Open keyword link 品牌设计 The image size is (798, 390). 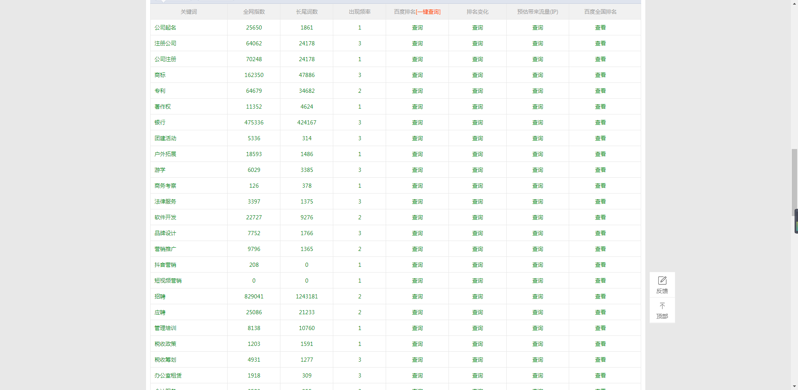tap(165, 233)
